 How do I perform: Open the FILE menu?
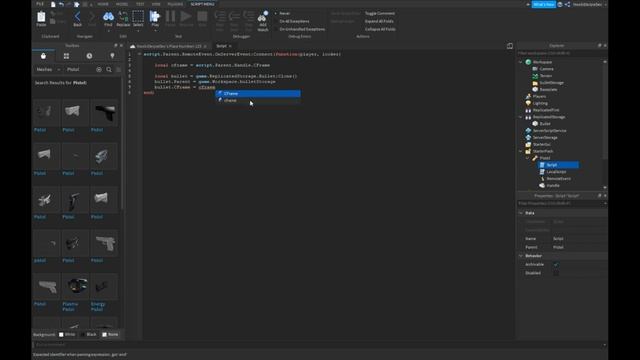pos(40,4)
